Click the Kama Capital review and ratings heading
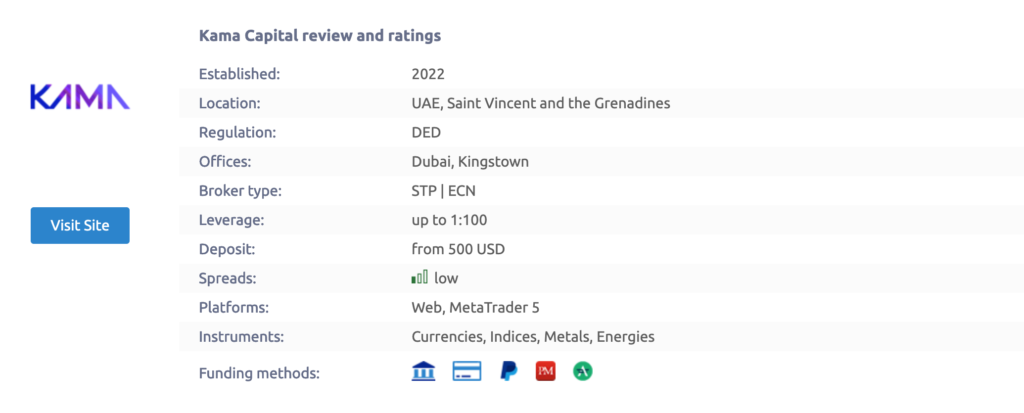Image resolution: width=1024 pixels, height=413 pixels. (320, 36)
